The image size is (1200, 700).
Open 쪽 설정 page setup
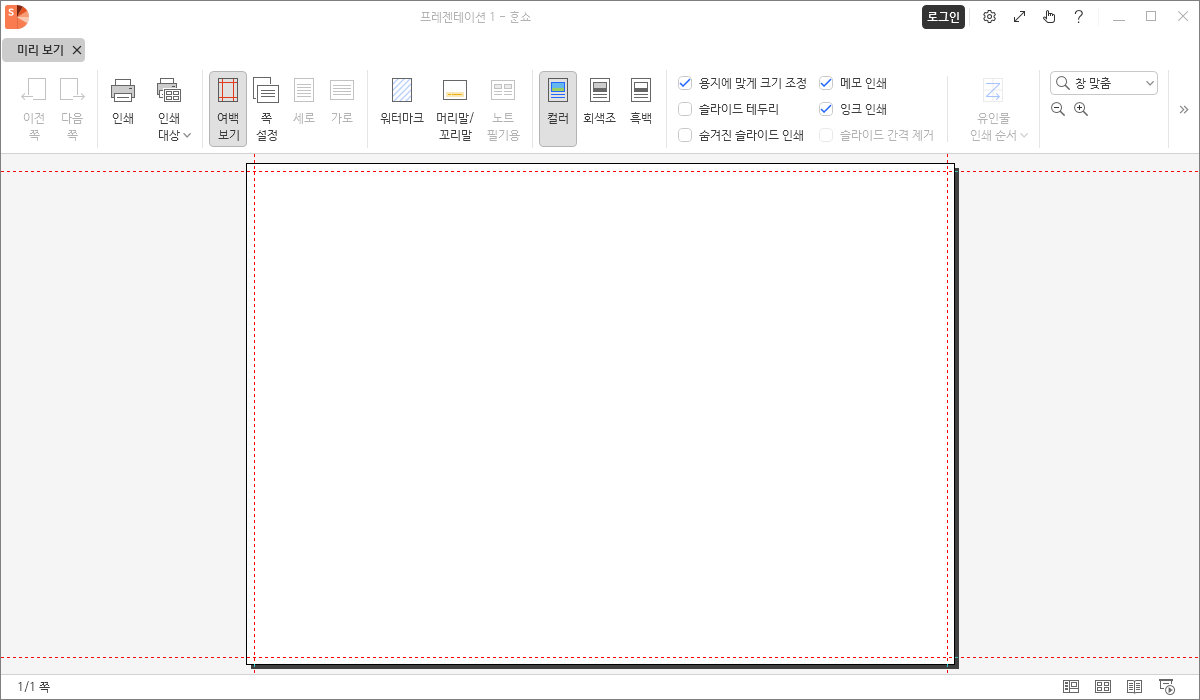267,109
